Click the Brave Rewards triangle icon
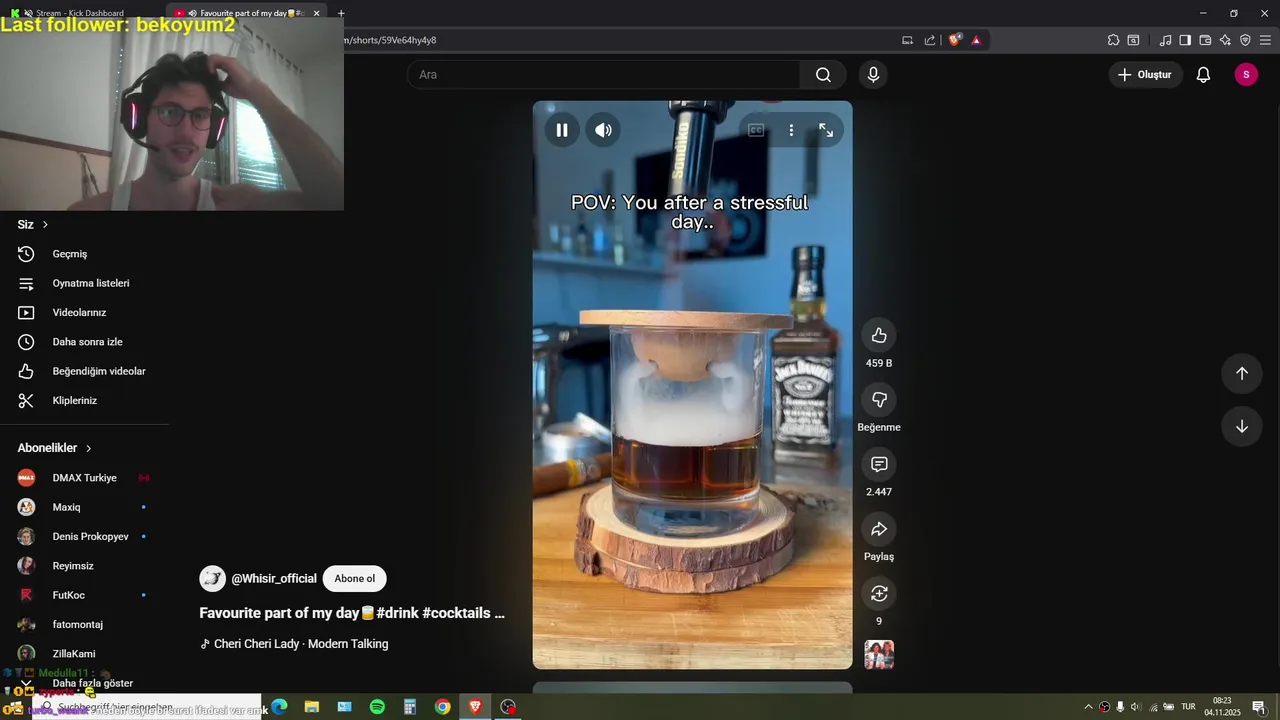 coord(976,40)
